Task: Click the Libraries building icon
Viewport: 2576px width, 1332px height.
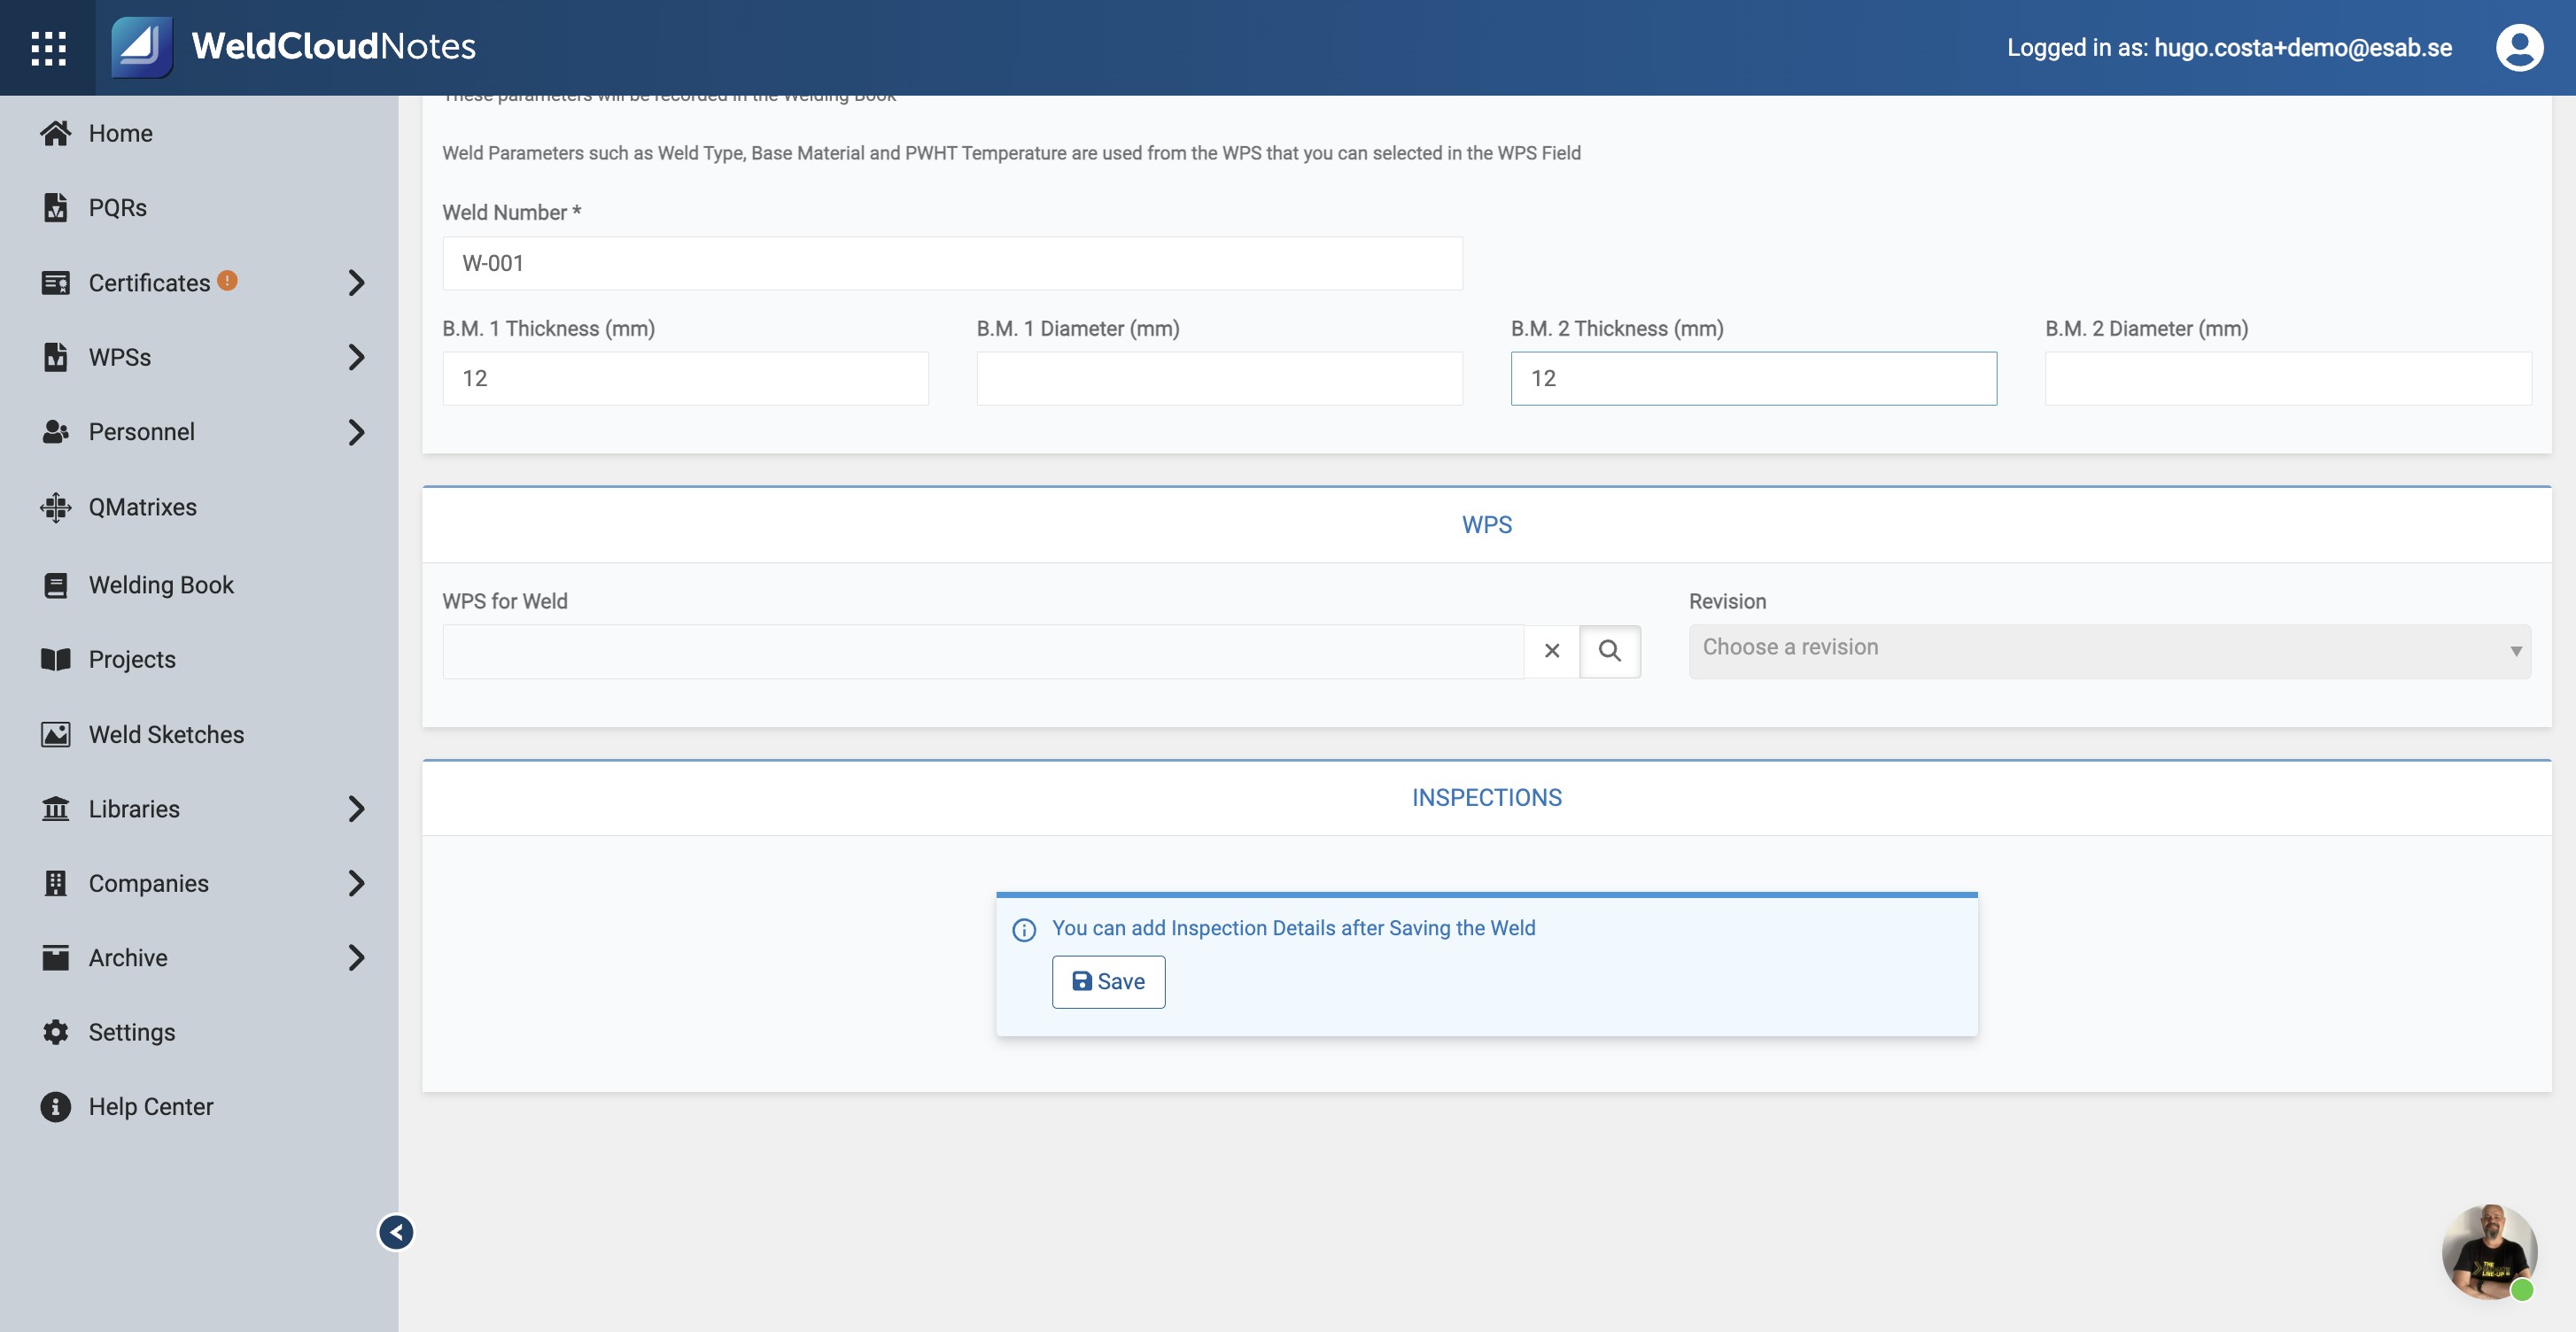Action: pyautogui.click(x=56, y=808)
